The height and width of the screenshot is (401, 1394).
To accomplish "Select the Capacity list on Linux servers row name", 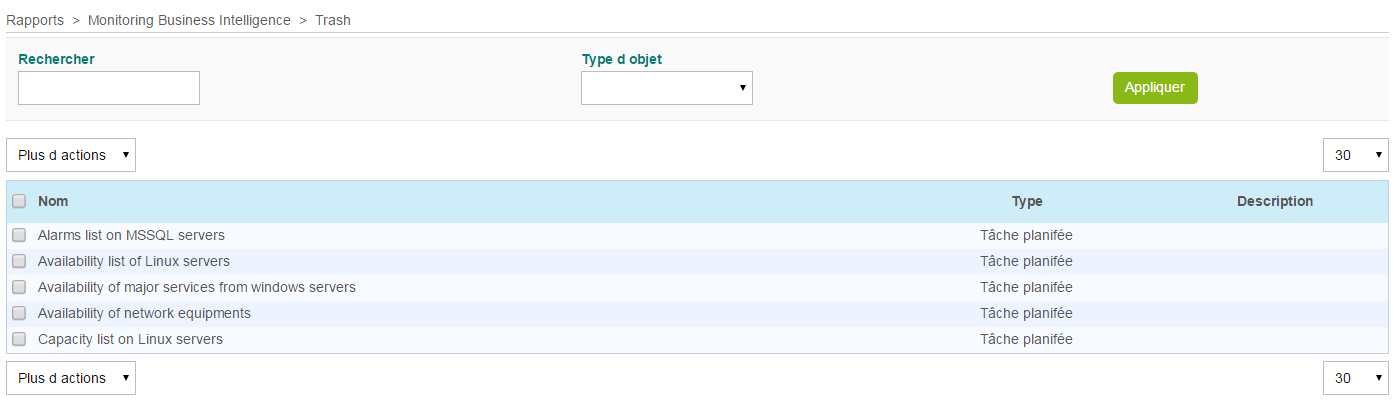I will (130, 340).
